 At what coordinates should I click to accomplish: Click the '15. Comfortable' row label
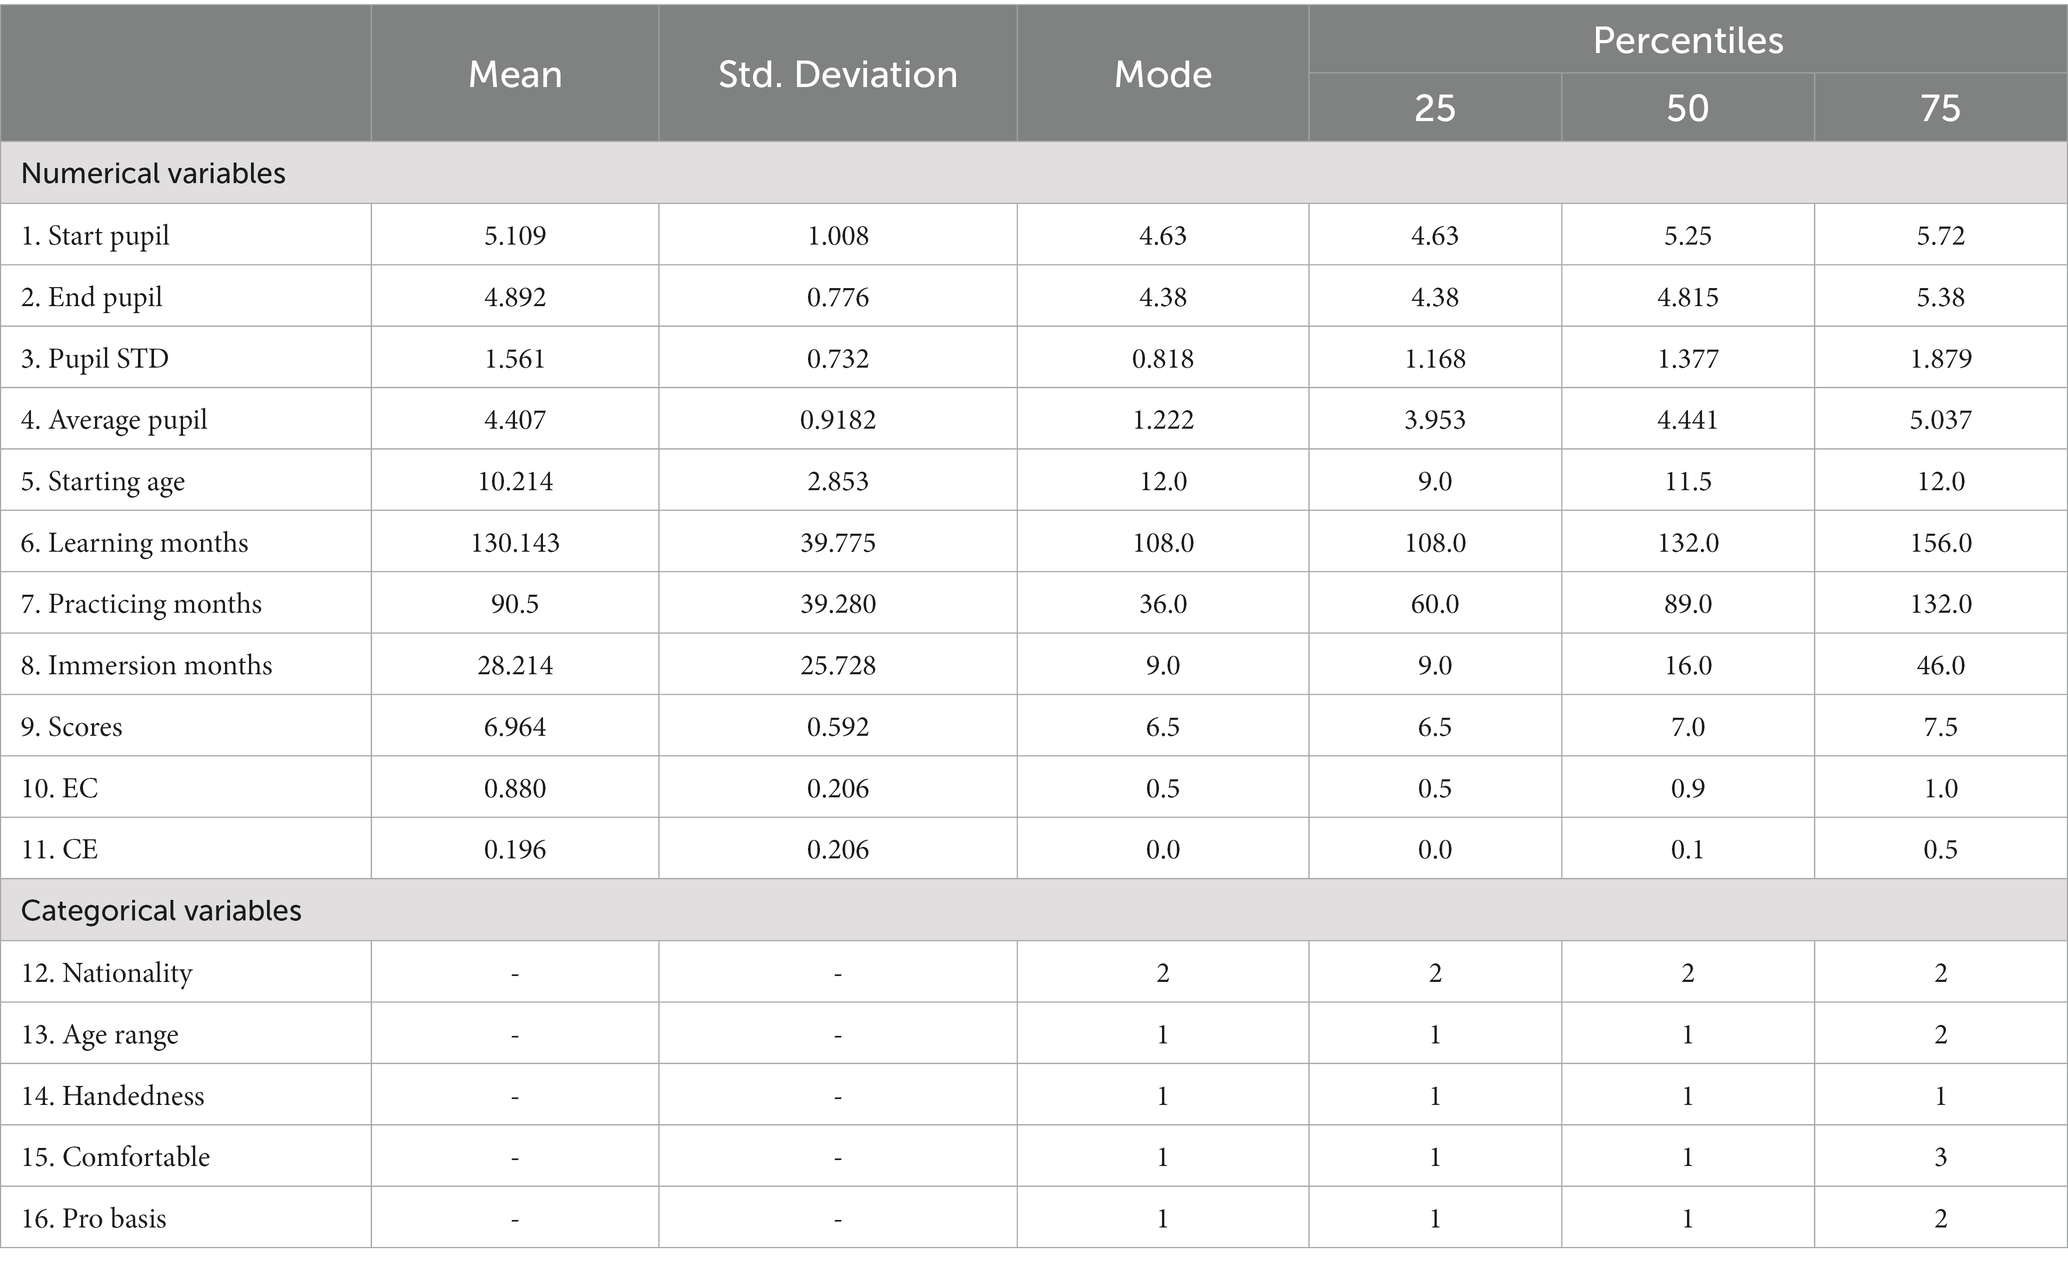tap(116, 1157)
